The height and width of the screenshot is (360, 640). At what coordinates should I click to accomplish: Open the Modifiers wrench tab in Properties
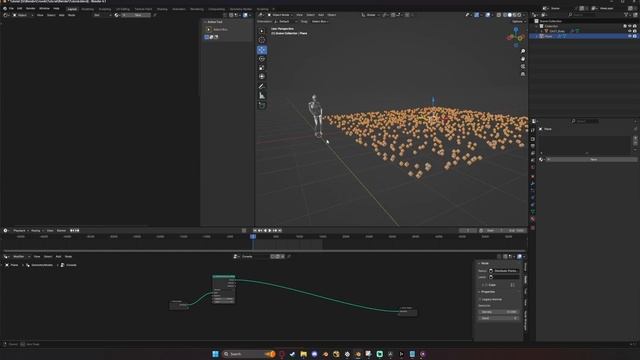tap(533, 183)
